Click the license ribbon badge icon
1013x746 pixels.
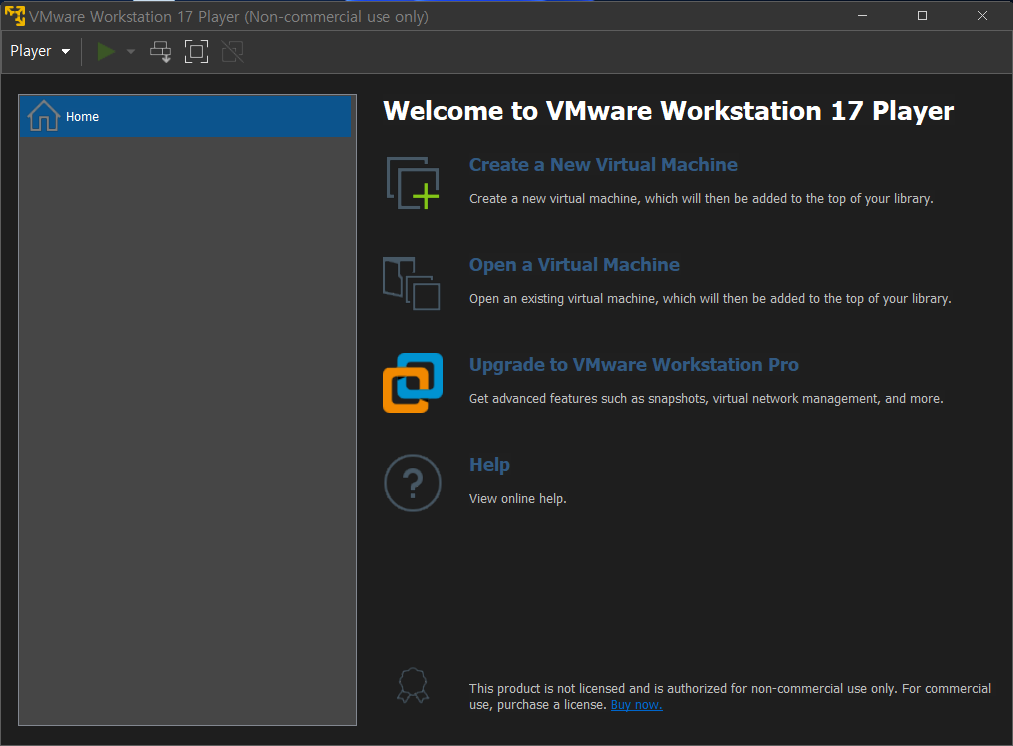click(x=413, y=685)
